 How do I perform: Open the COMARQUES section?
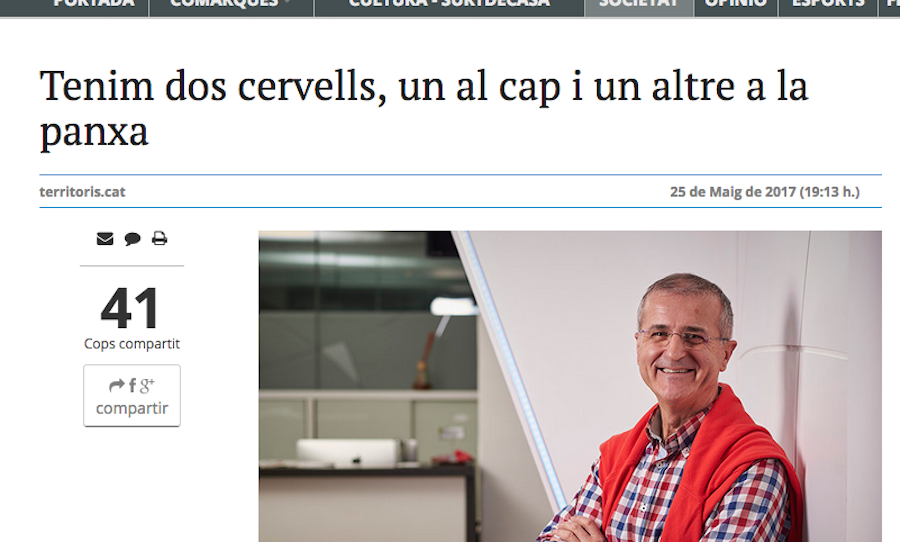(224, 4)
